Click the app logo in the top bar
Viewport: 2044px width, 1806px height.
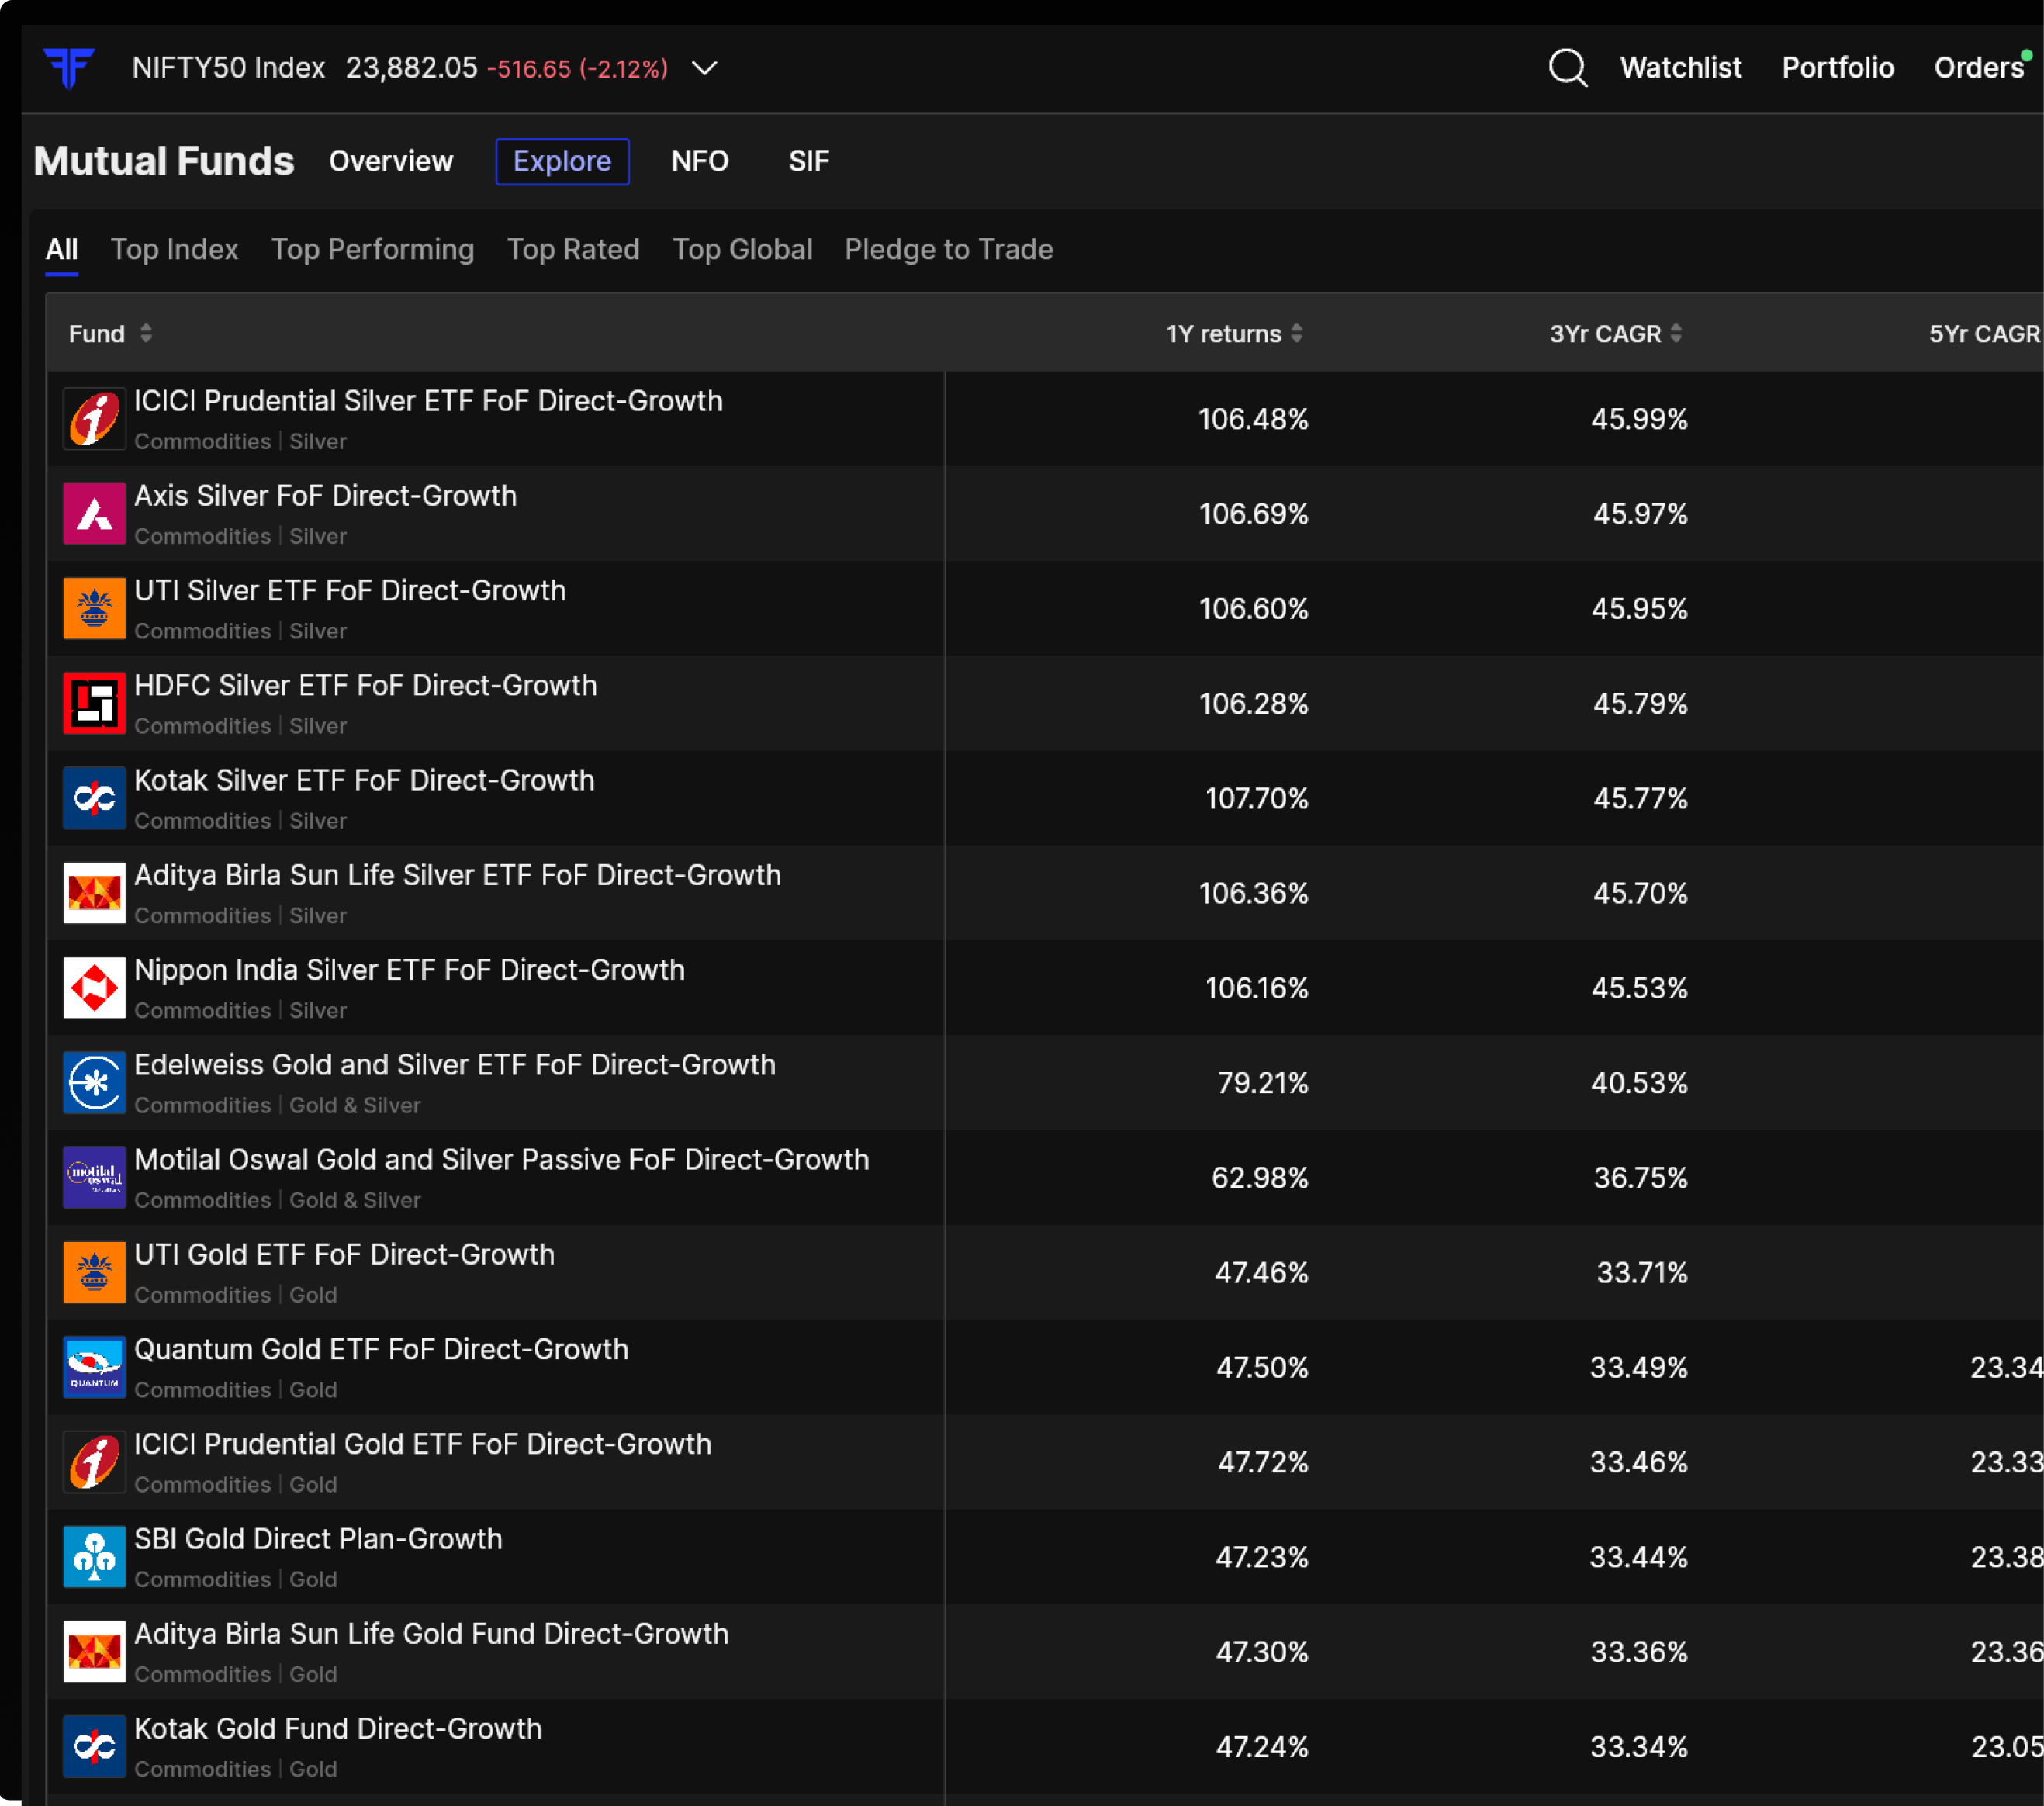coord(69,68)
